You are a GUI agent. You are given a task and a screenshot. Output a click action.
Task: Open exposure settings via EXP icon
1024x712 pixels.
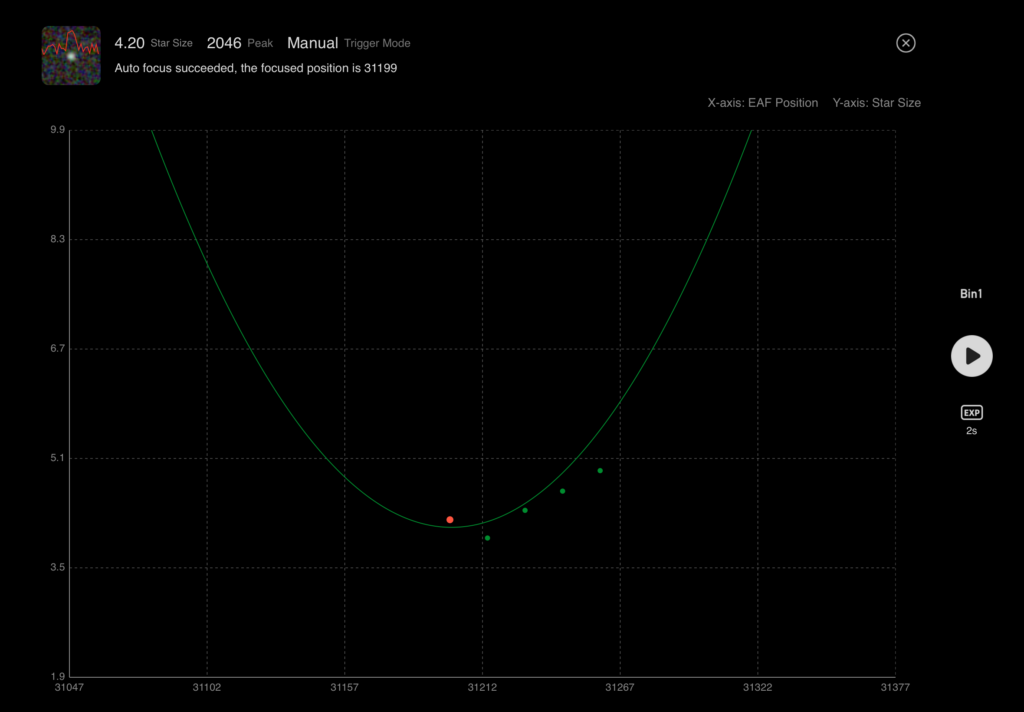point(971,412)
